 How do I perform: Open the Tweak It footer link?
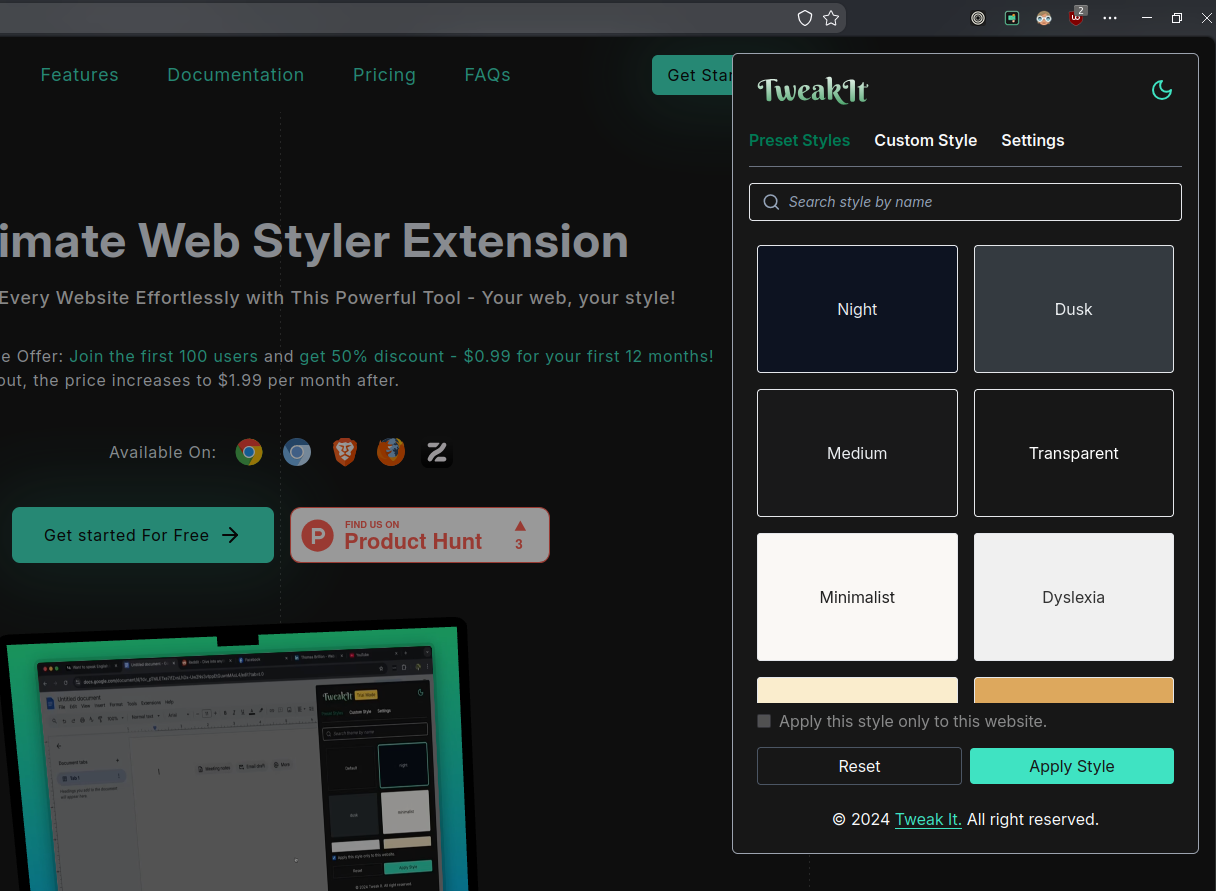coord(928,819)
